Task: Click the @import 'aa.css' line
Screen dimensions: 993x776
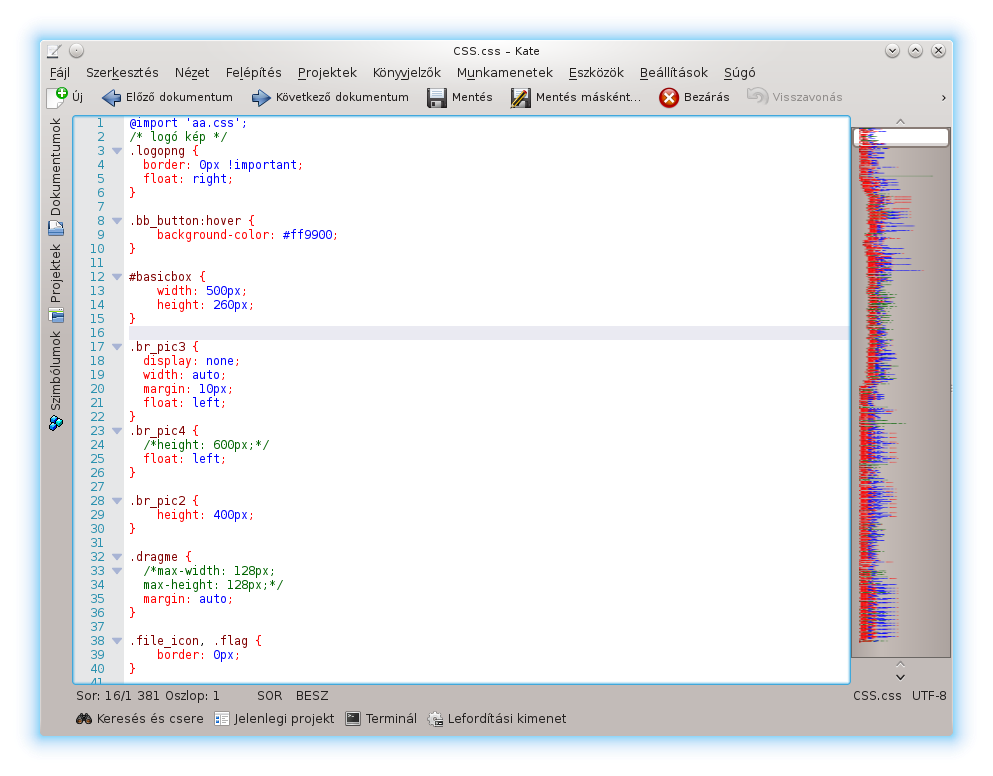Action: point(188,123)
